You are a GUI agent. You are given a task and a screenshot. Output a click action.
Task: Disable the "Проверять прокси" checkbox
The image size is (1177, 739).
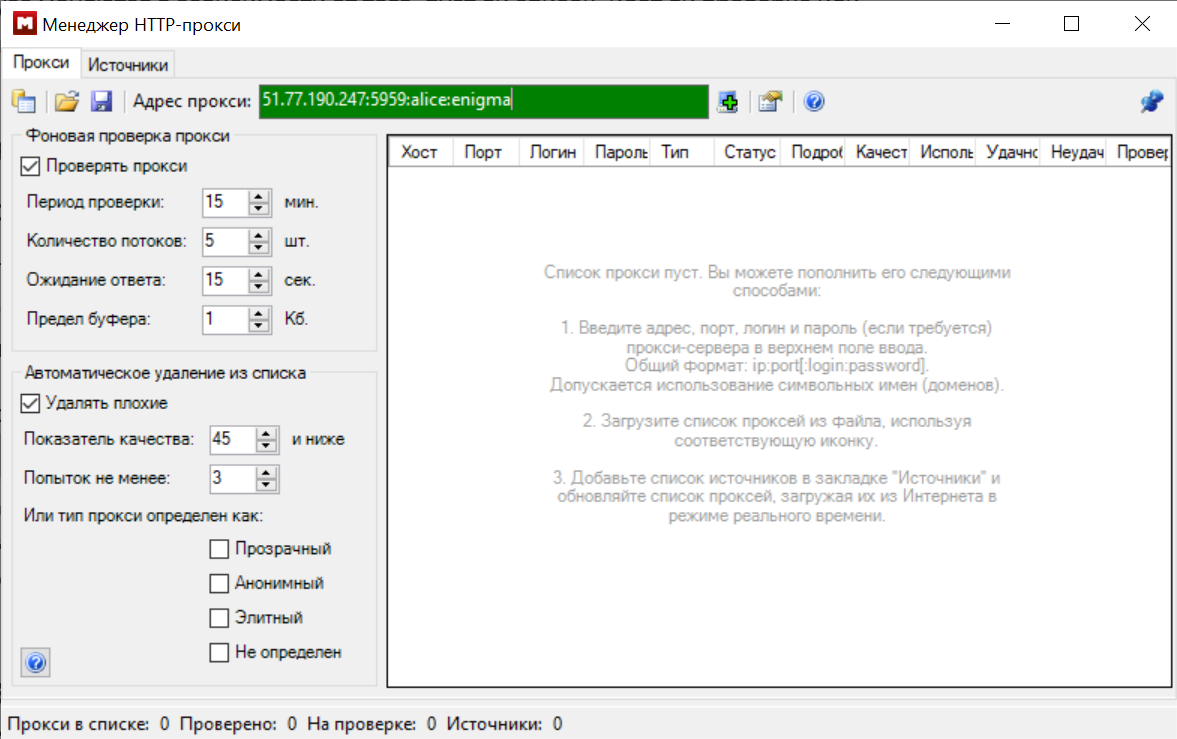[x=30, y=166]
